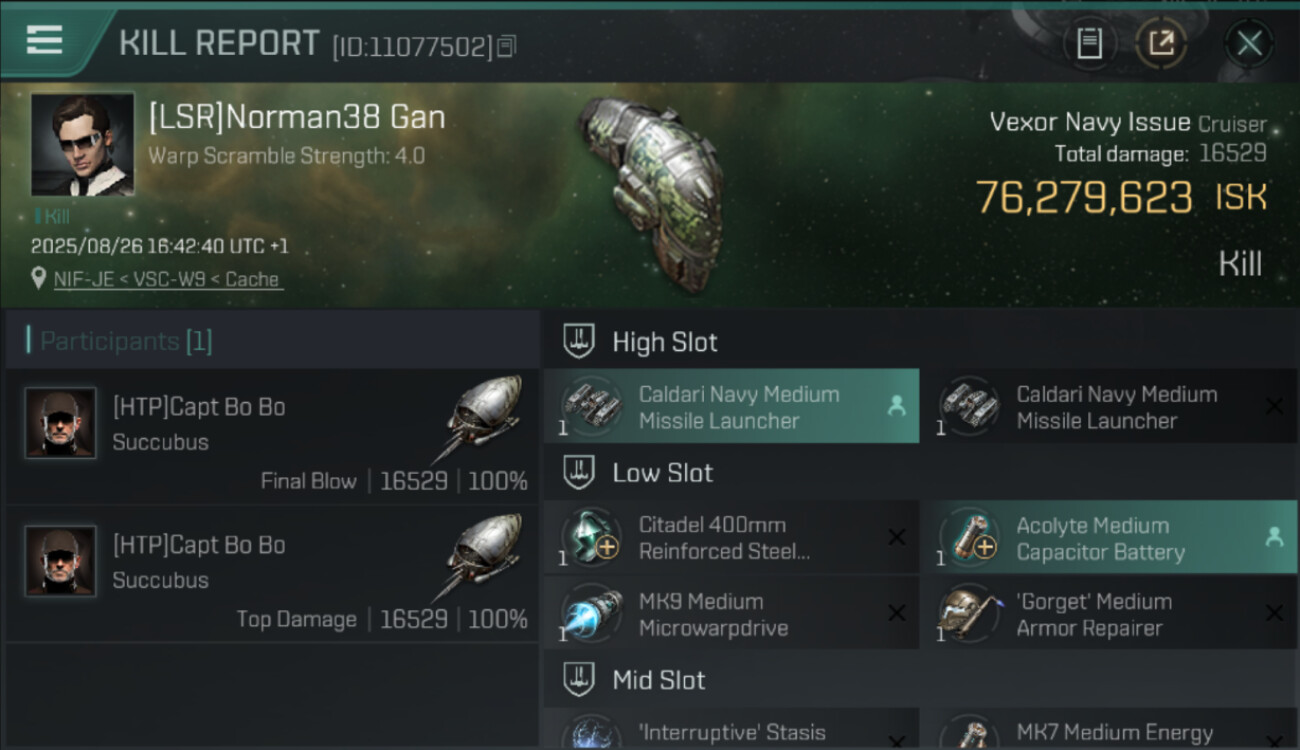The image size is (1300, 750).
Task: Select the highlighted Caldari Navy Medium Missile Launcher
Action: tap(731, 407)
